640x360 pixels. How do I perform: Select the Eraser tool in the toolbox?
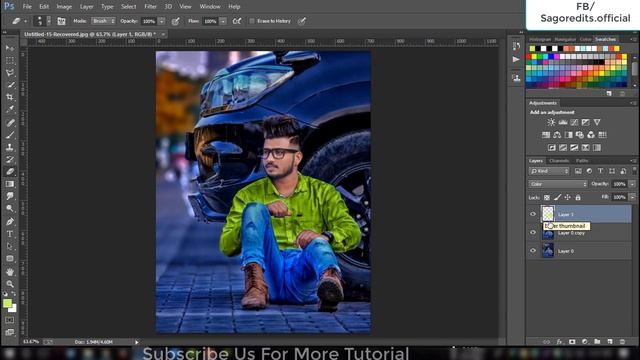[10, 172]
